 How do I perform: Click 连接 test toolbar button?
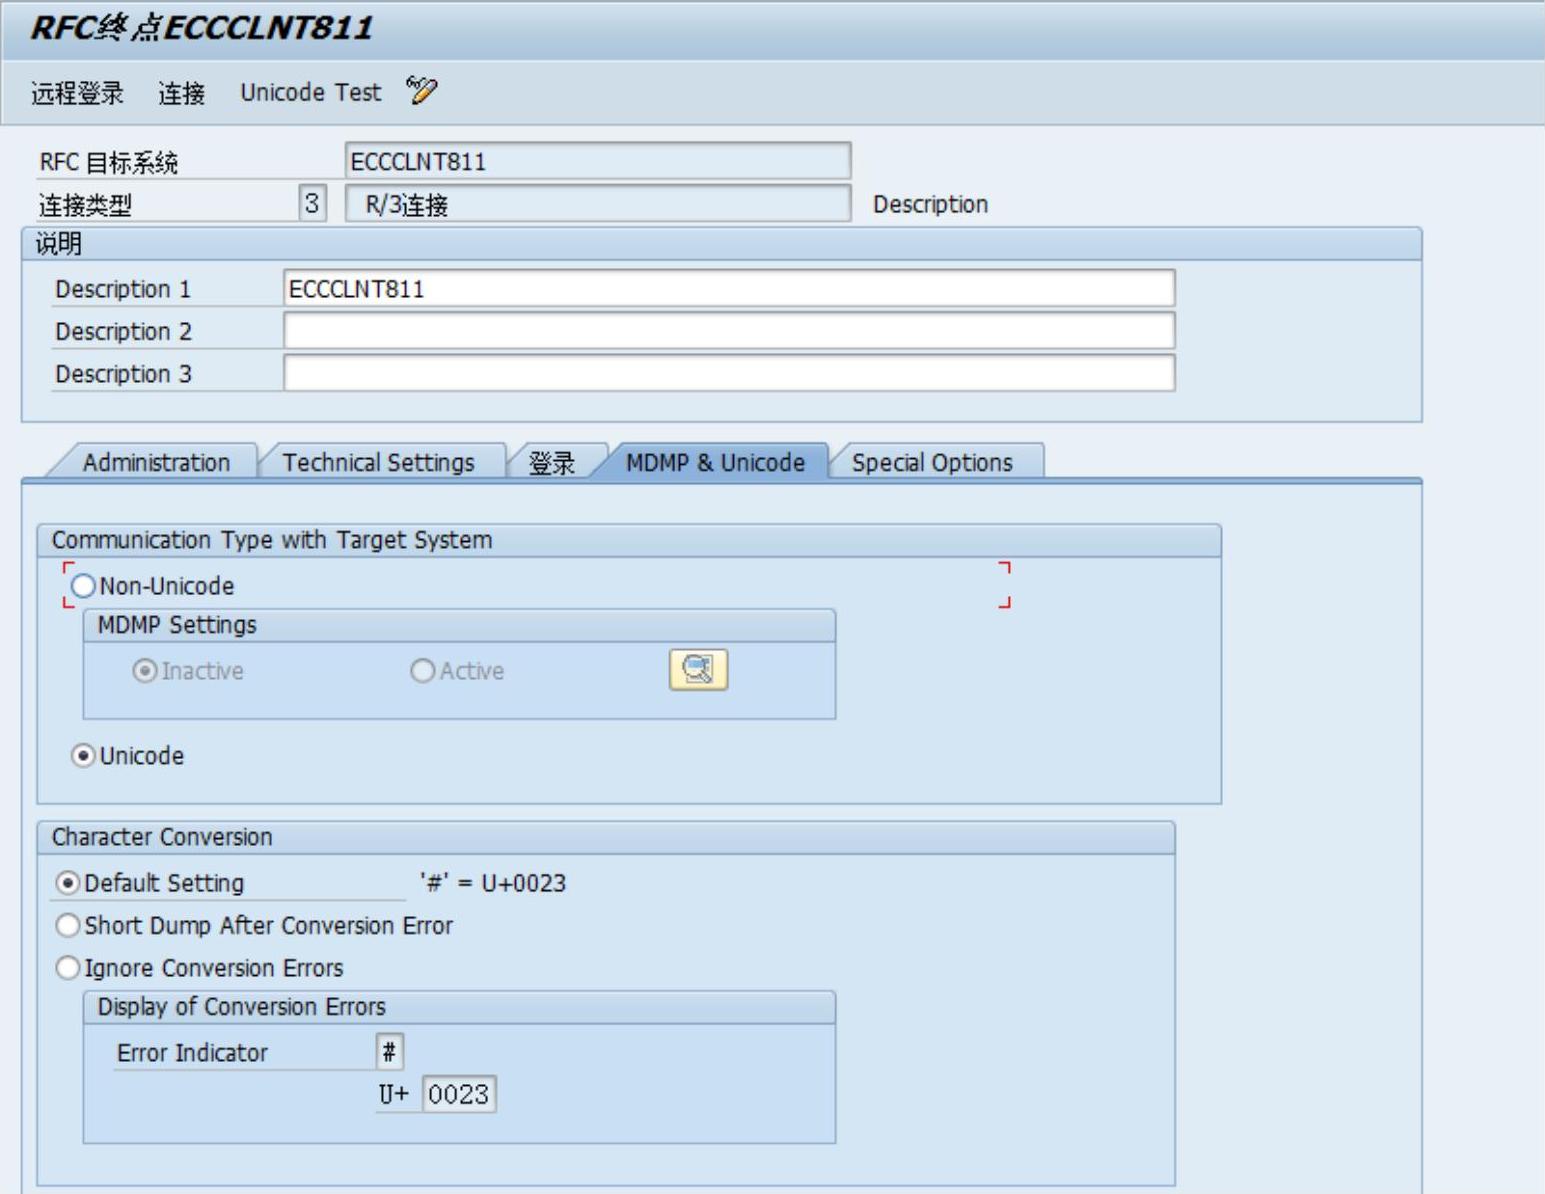coord(182,93)
